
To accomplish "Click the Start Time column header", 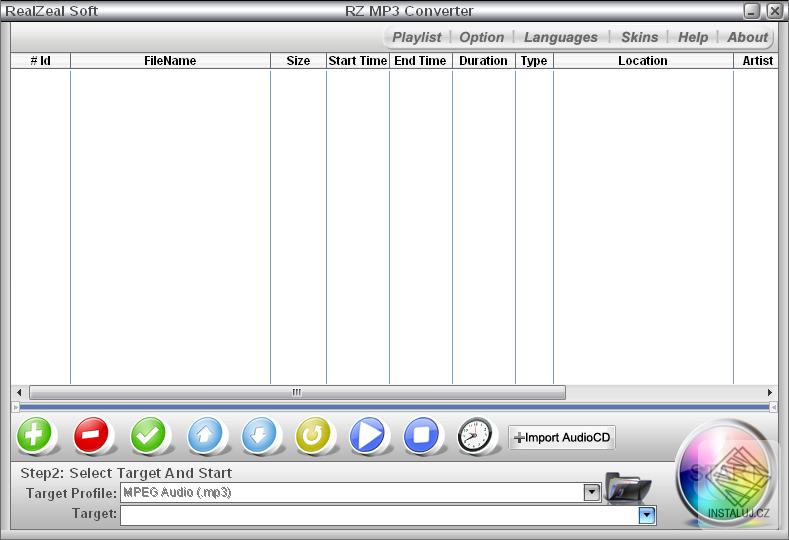I will pos(358,61).
